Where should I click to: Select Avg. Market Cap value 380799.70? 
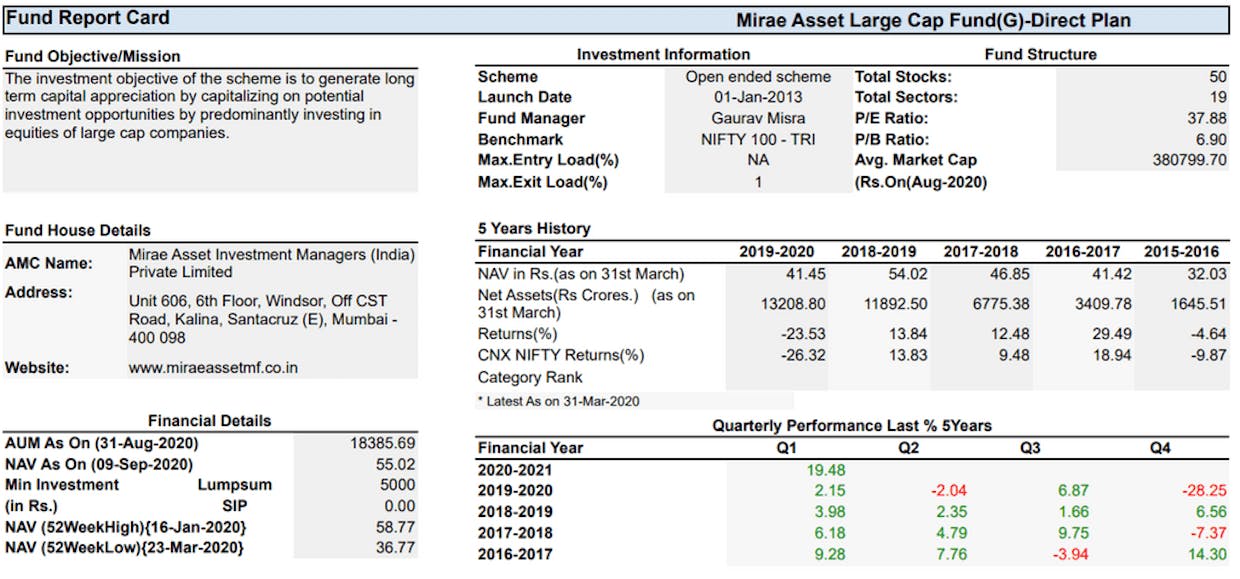point(1190,161)
